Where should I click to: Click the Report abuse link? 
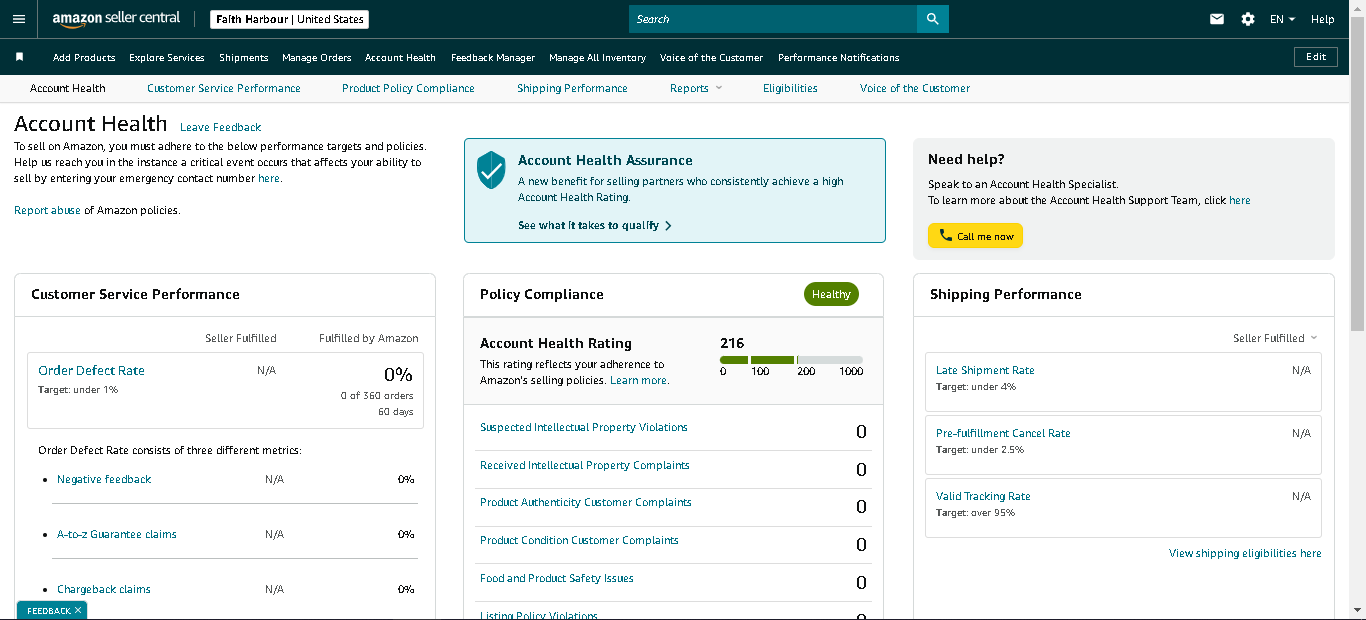(x=47, y=210)
